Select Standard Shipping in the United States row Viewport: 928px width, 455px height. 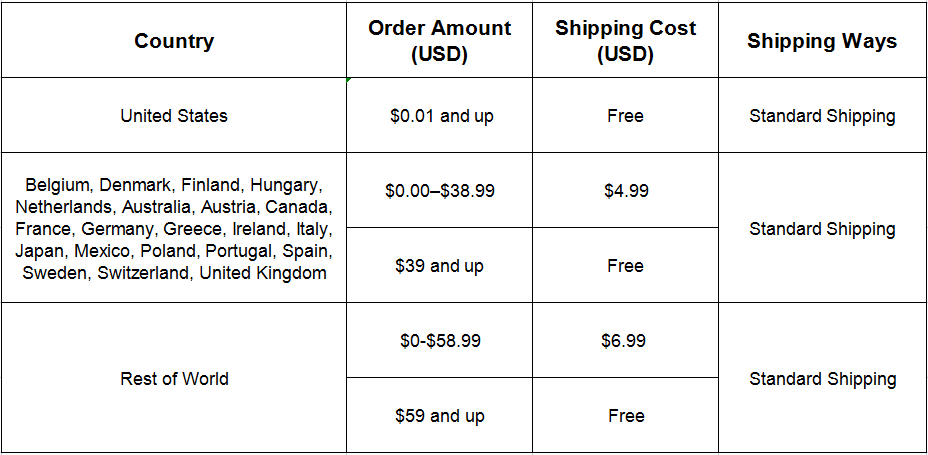[822, 116]
